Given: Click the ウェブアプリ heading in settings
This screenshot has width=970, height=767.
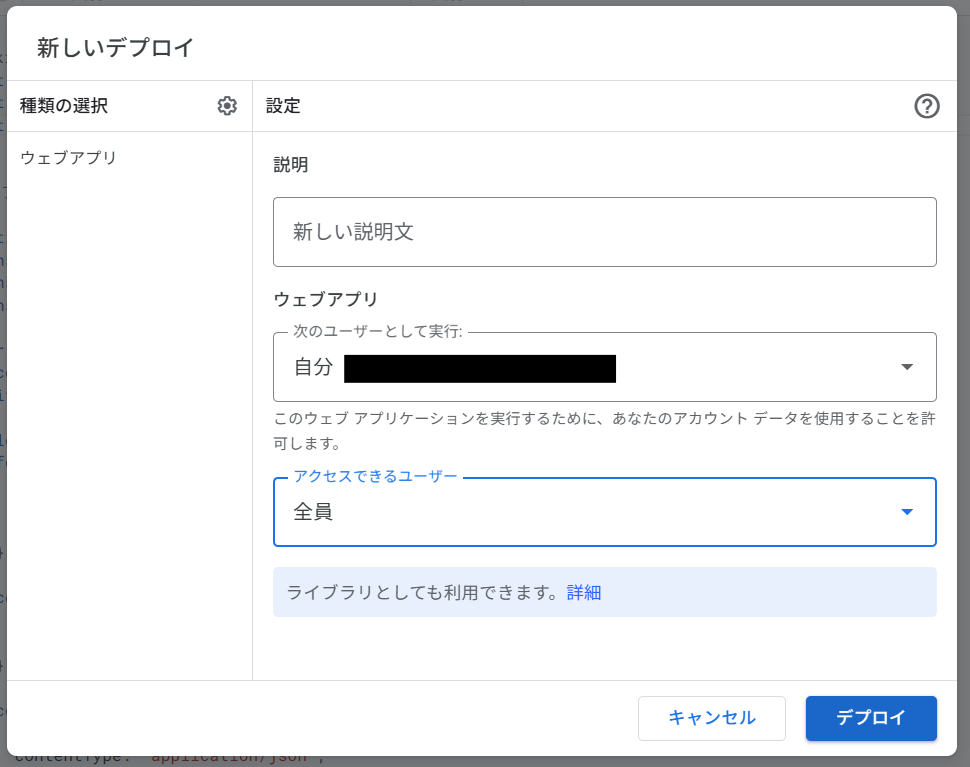Looking at the screenshot, I should click(325, 299).
